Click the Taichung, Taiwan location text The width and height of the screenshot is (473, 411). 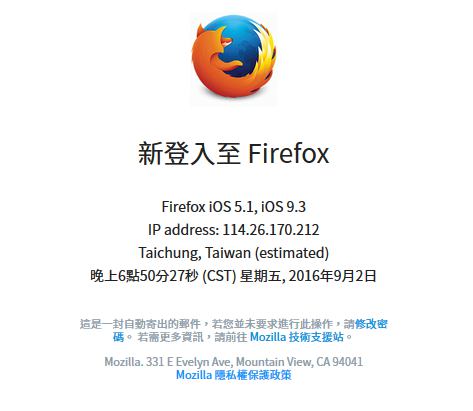click(x=195, y=253)
